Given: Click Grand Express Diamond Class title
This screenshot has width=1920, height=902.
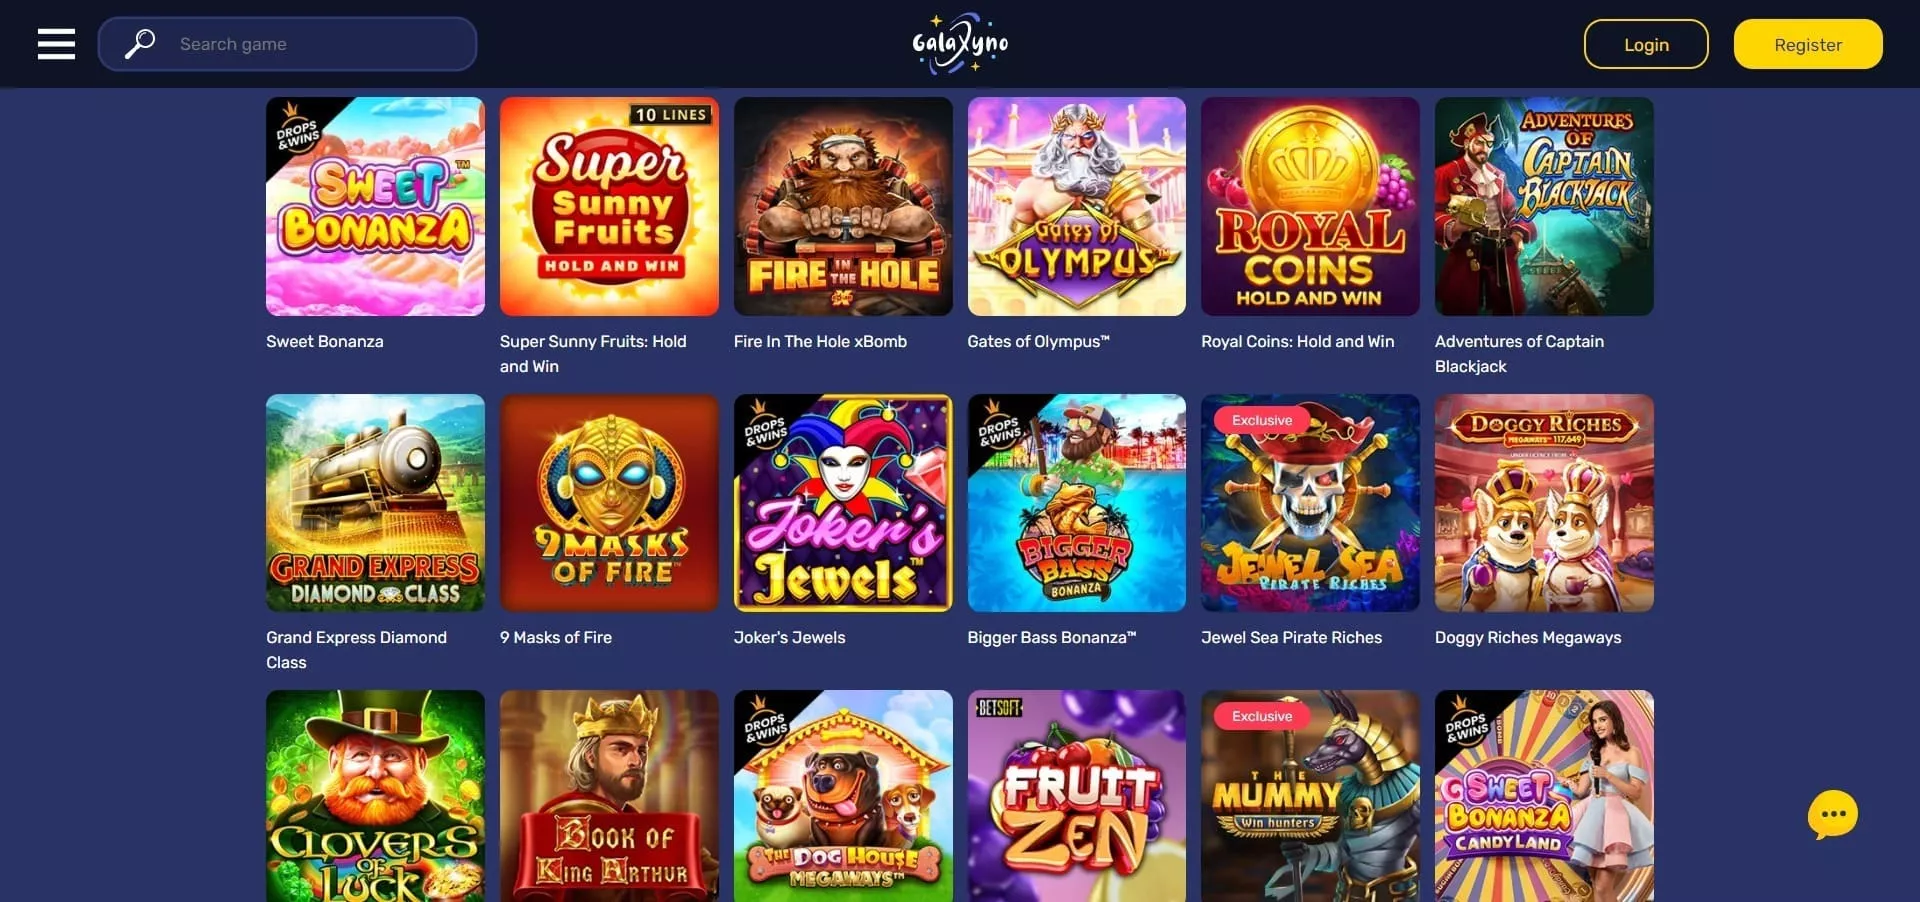Looking at the screenshot, I should pyautogui.click(x=356, y=650).
